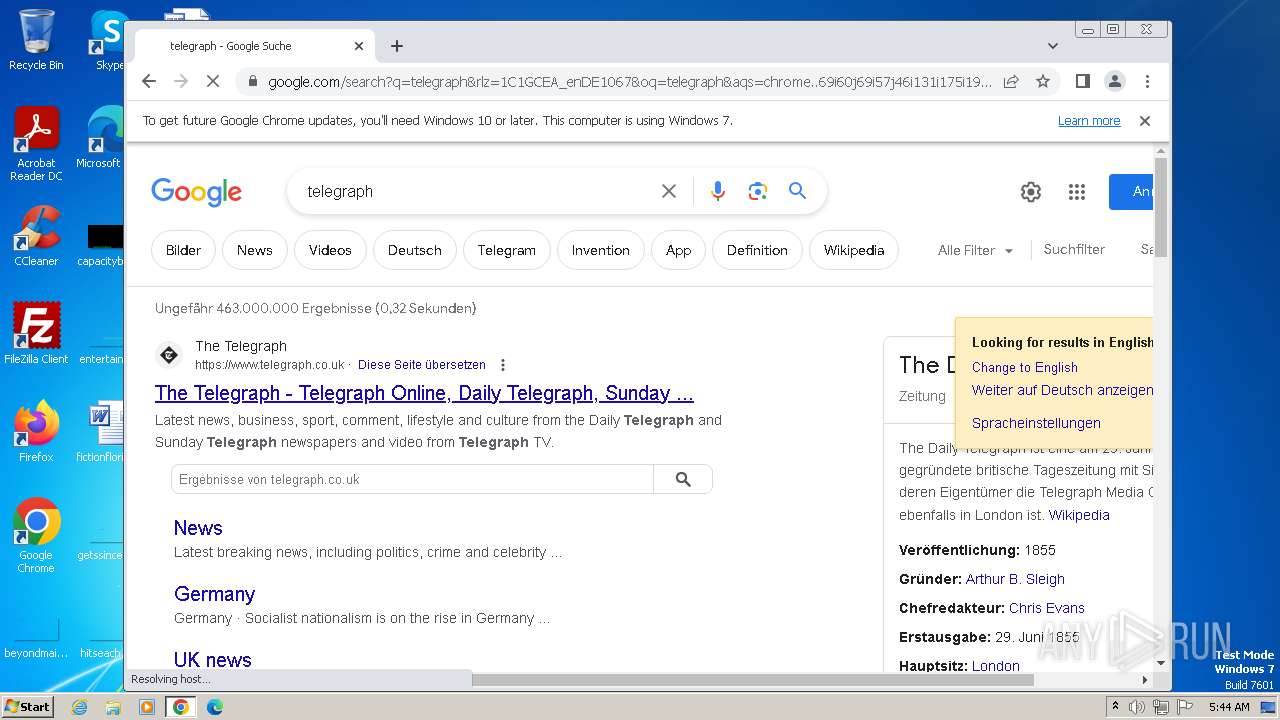Open Google apps grid
This screenshot has height=720, width=1280.
(1077, 192)
